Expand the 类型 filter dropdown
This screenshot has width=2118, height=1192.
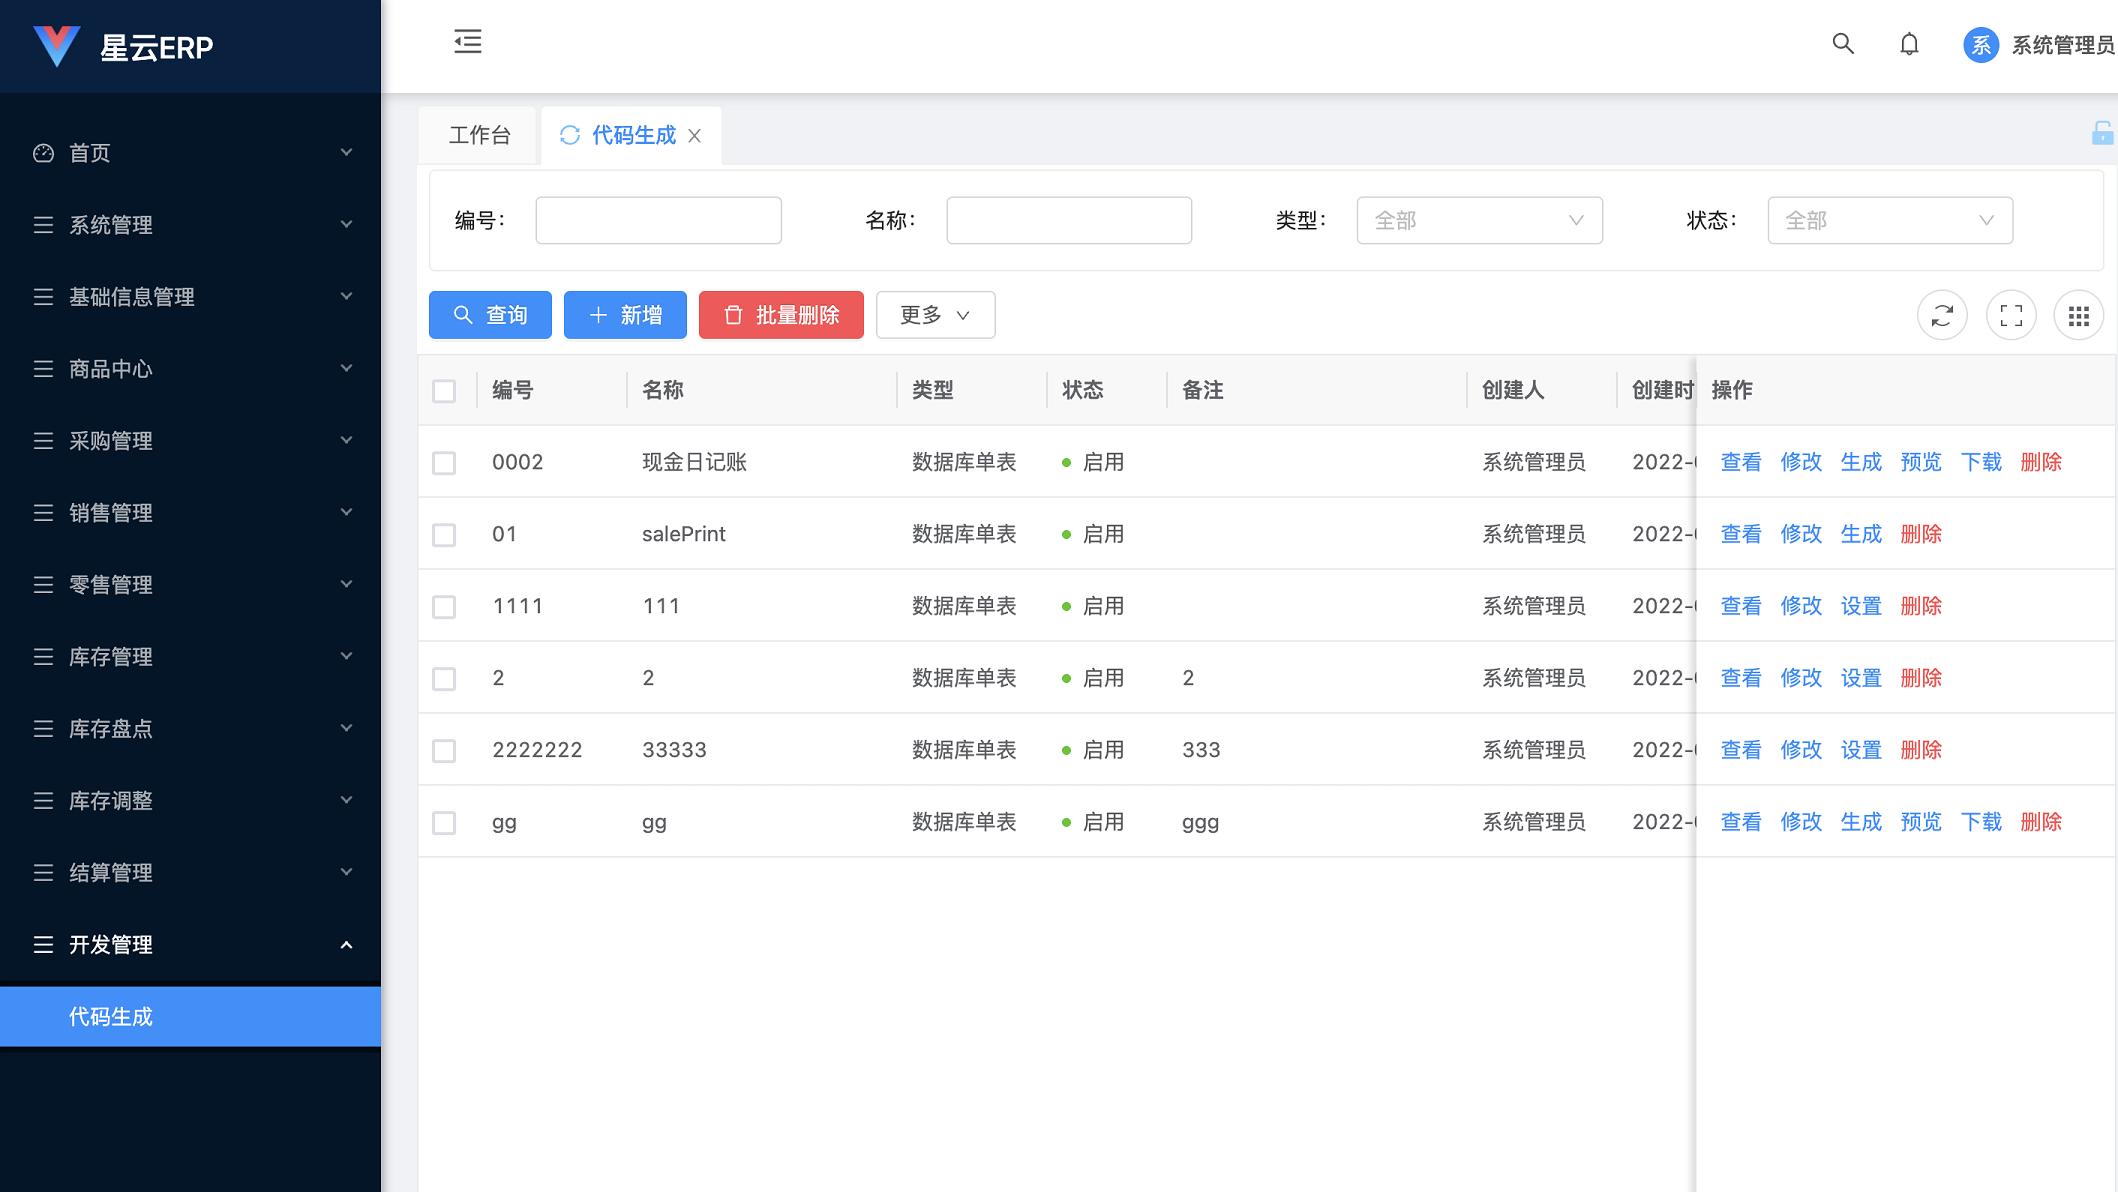tap(1478, 220)
